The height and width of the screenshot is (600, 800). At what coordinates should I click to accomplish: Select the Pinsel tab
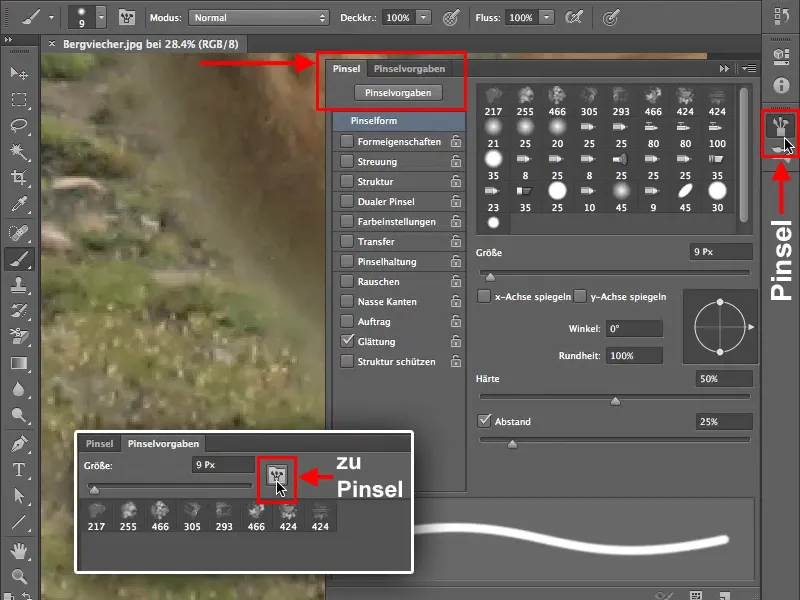(x=346, y=68)
